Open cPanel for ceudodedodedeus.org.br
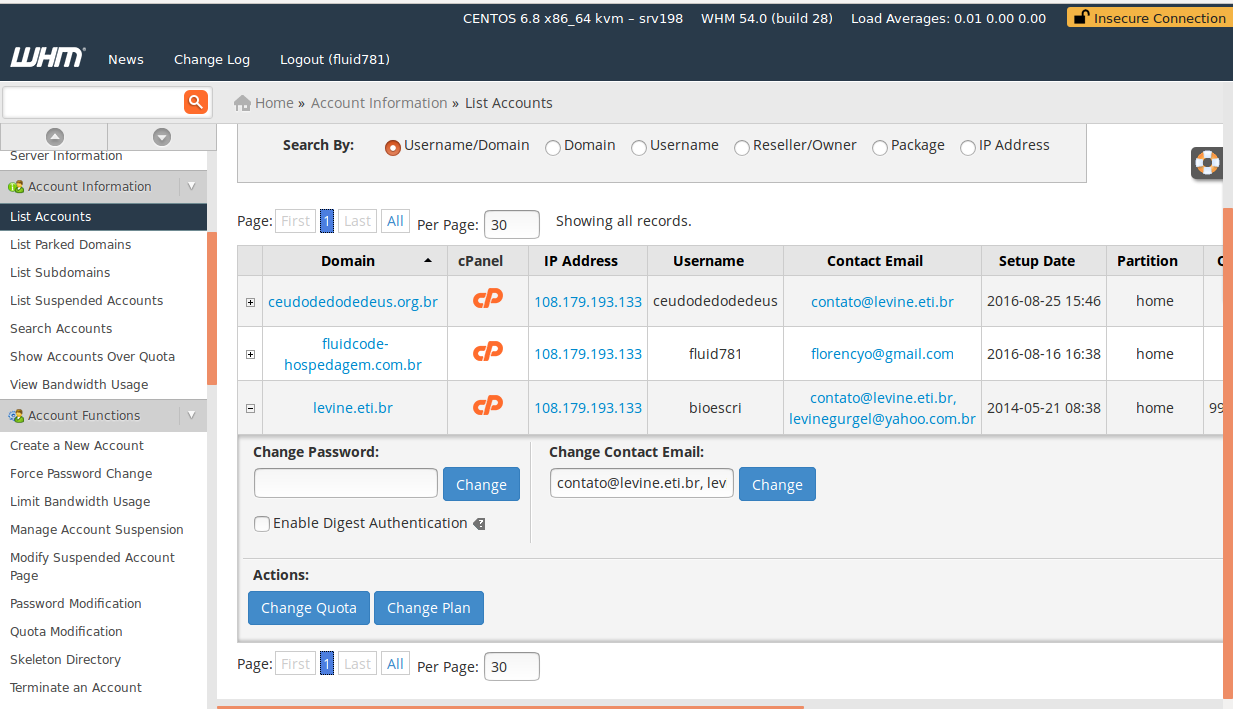The width and height of the screenshot is (1233, 709). [488, 298]
